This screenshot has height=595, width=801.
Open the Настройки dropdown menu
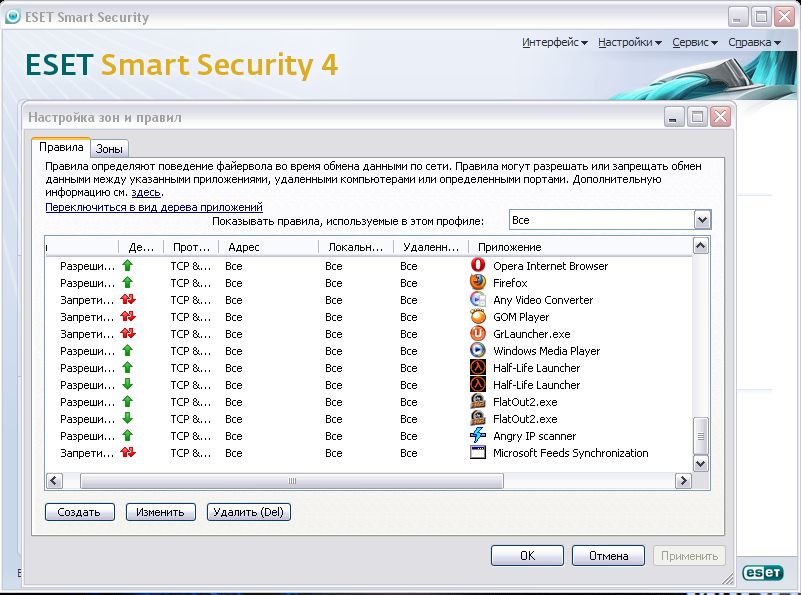(630, 42)
